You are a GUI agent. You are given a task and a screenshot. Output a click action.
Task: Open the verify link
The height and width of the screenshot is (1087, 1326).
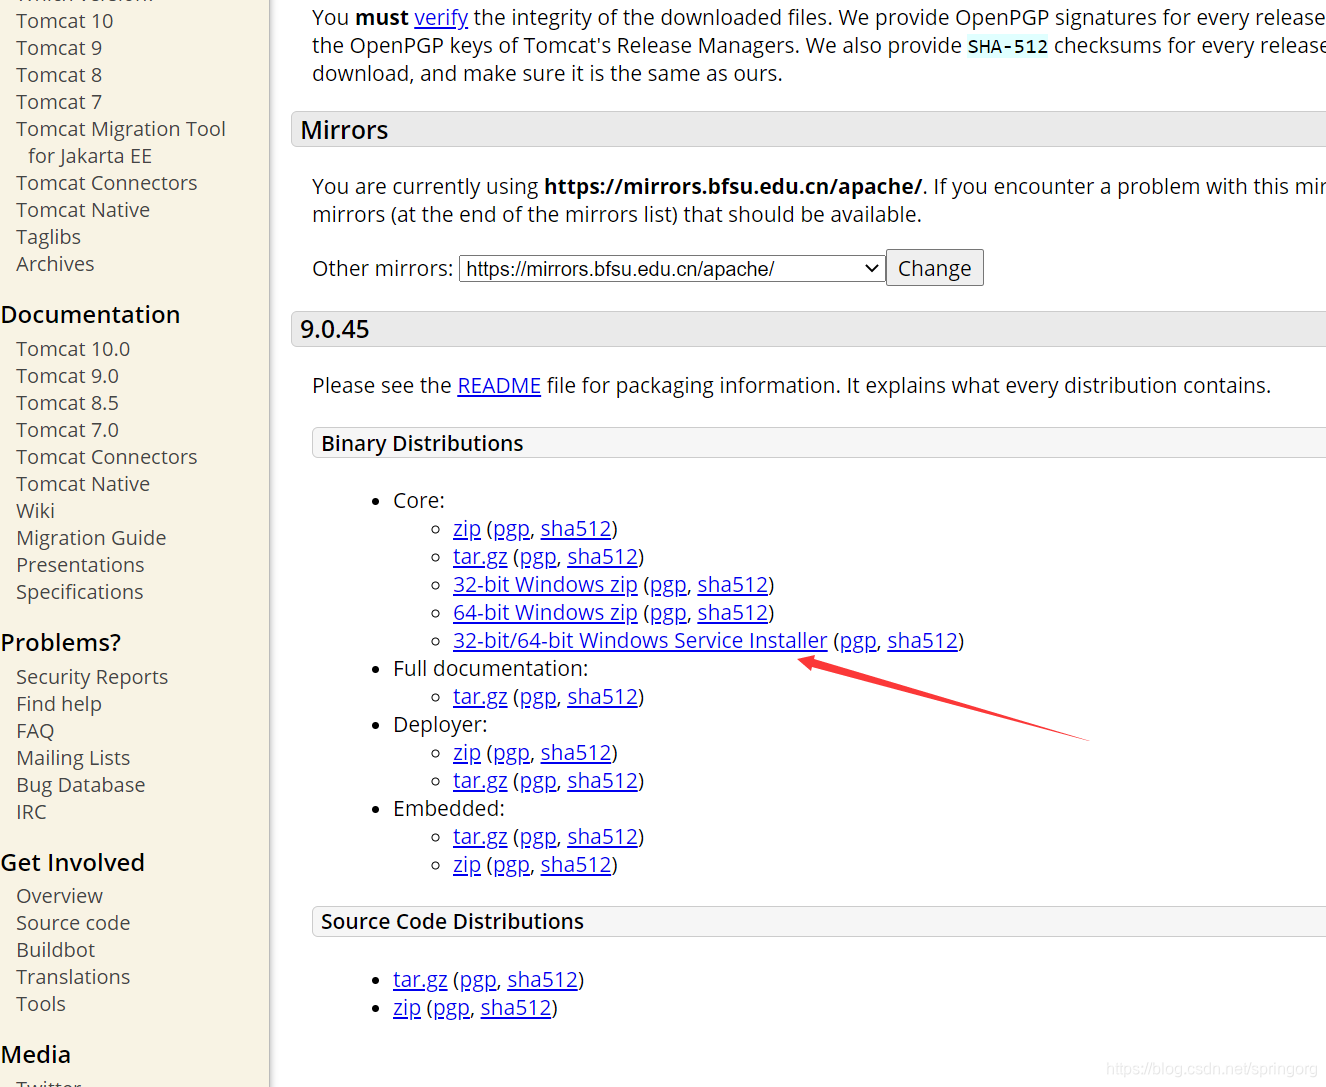click(441, 18)
